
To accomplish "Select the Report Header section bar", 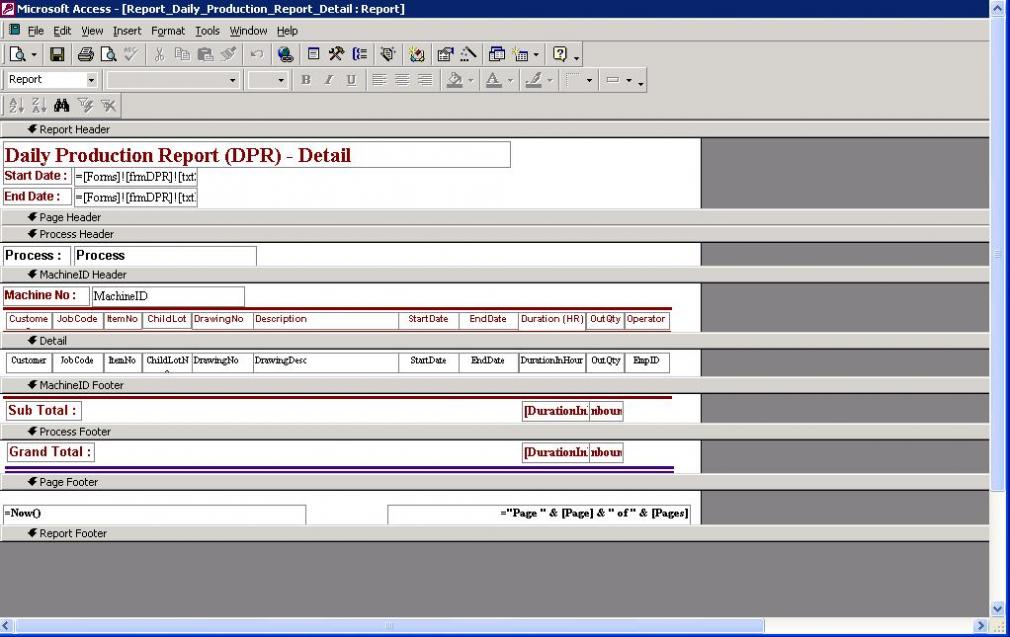I will [495, 129].
